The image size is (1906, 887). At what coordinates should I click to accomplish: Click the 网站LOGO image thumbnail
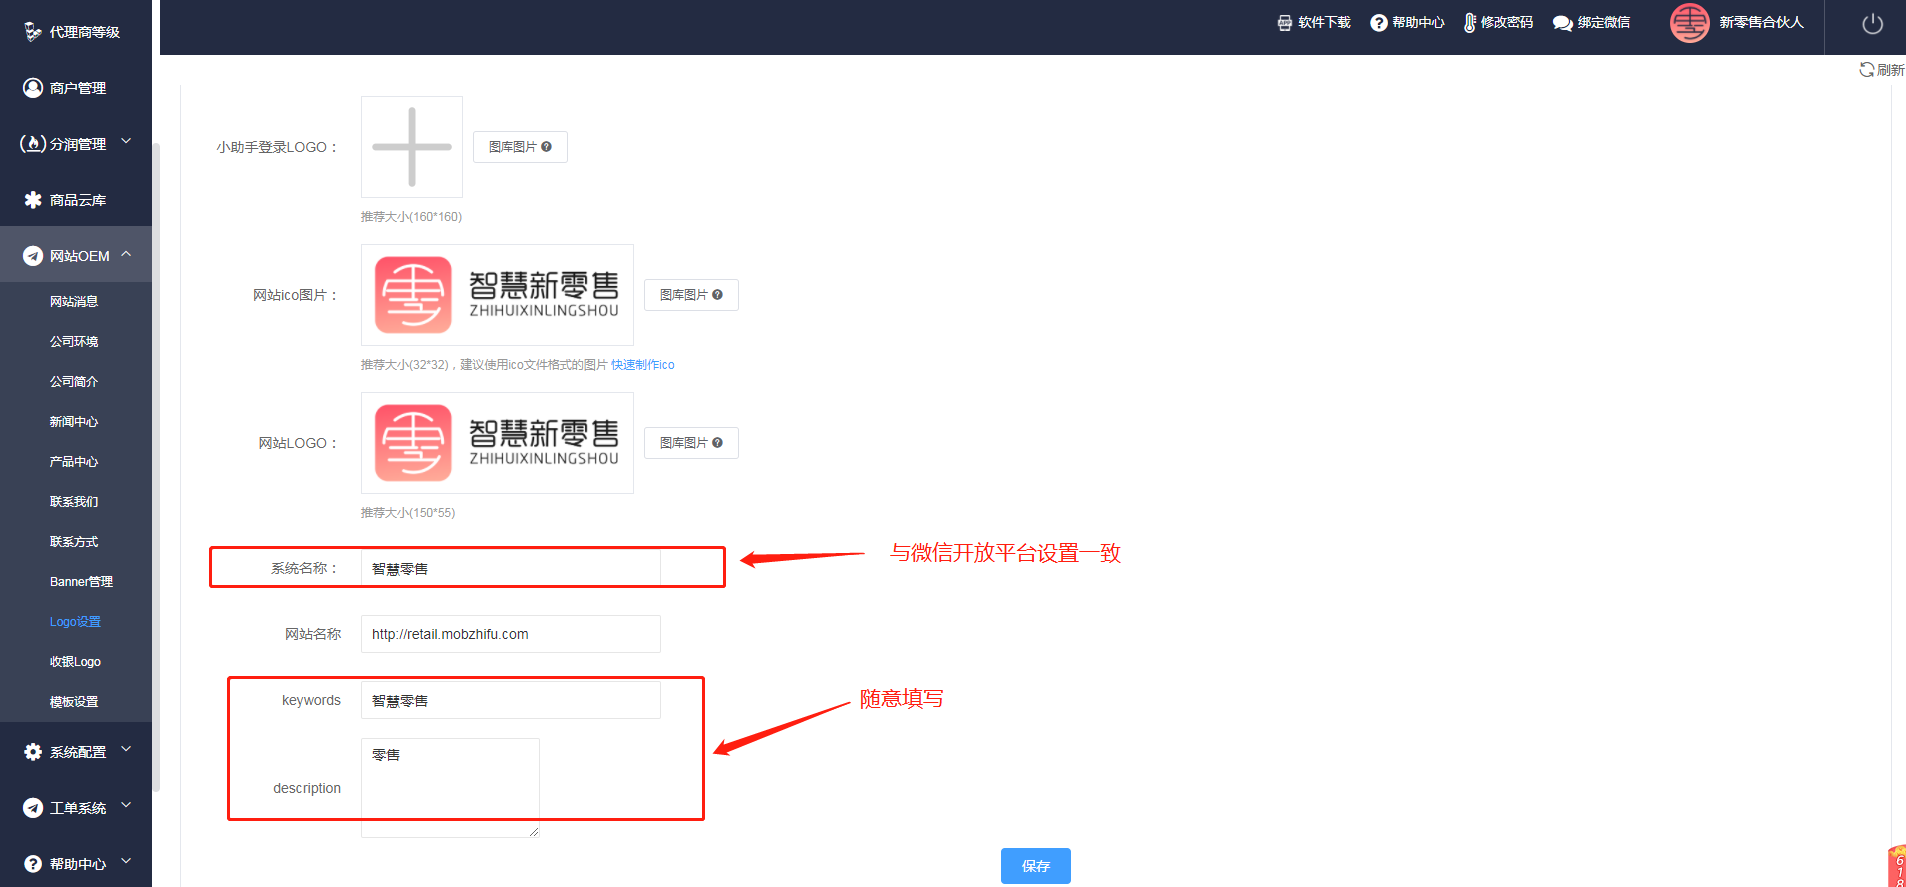coord(497,443)
